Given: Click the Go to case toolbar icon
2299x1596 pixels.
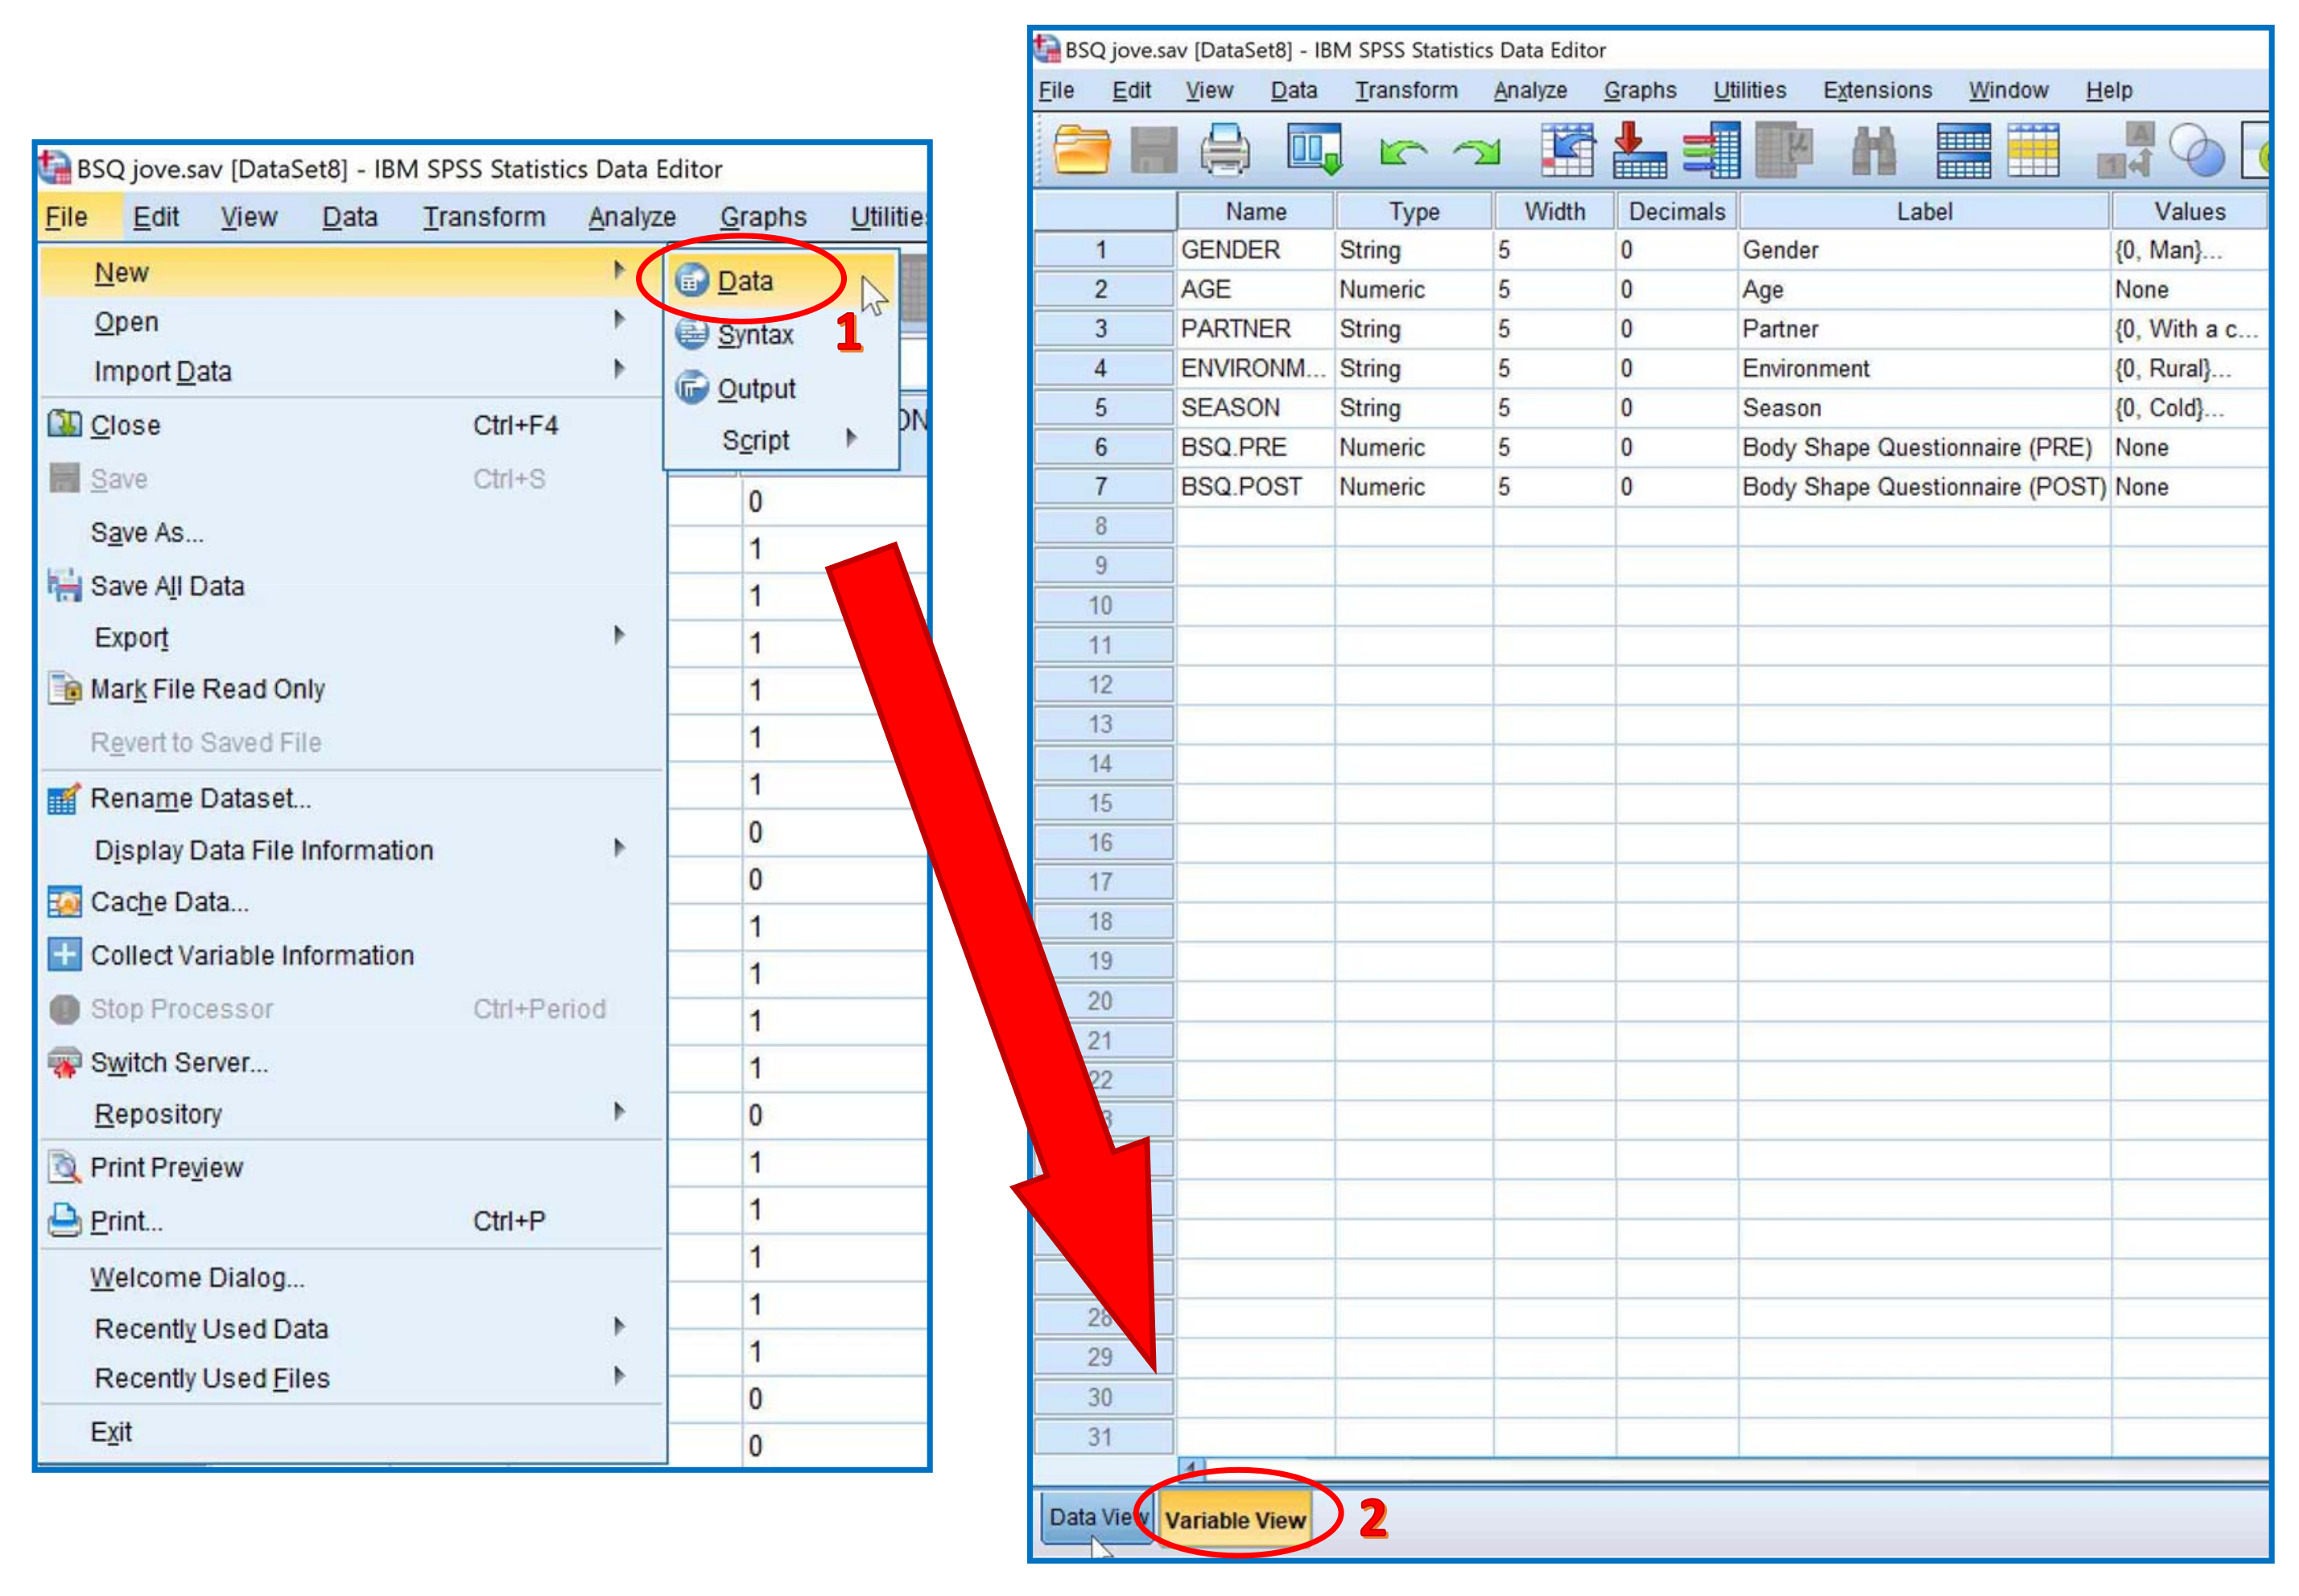Looking at the screenshot, I should (x=1567, y=150).
